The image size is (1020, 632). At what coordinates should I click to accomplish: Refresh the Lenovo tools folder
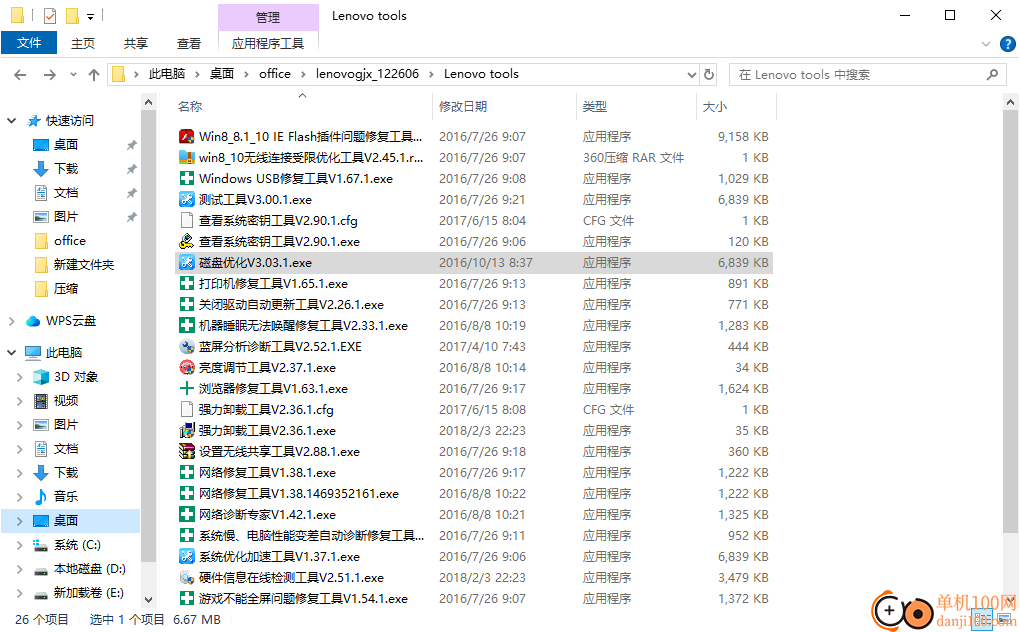click(709, 74)
